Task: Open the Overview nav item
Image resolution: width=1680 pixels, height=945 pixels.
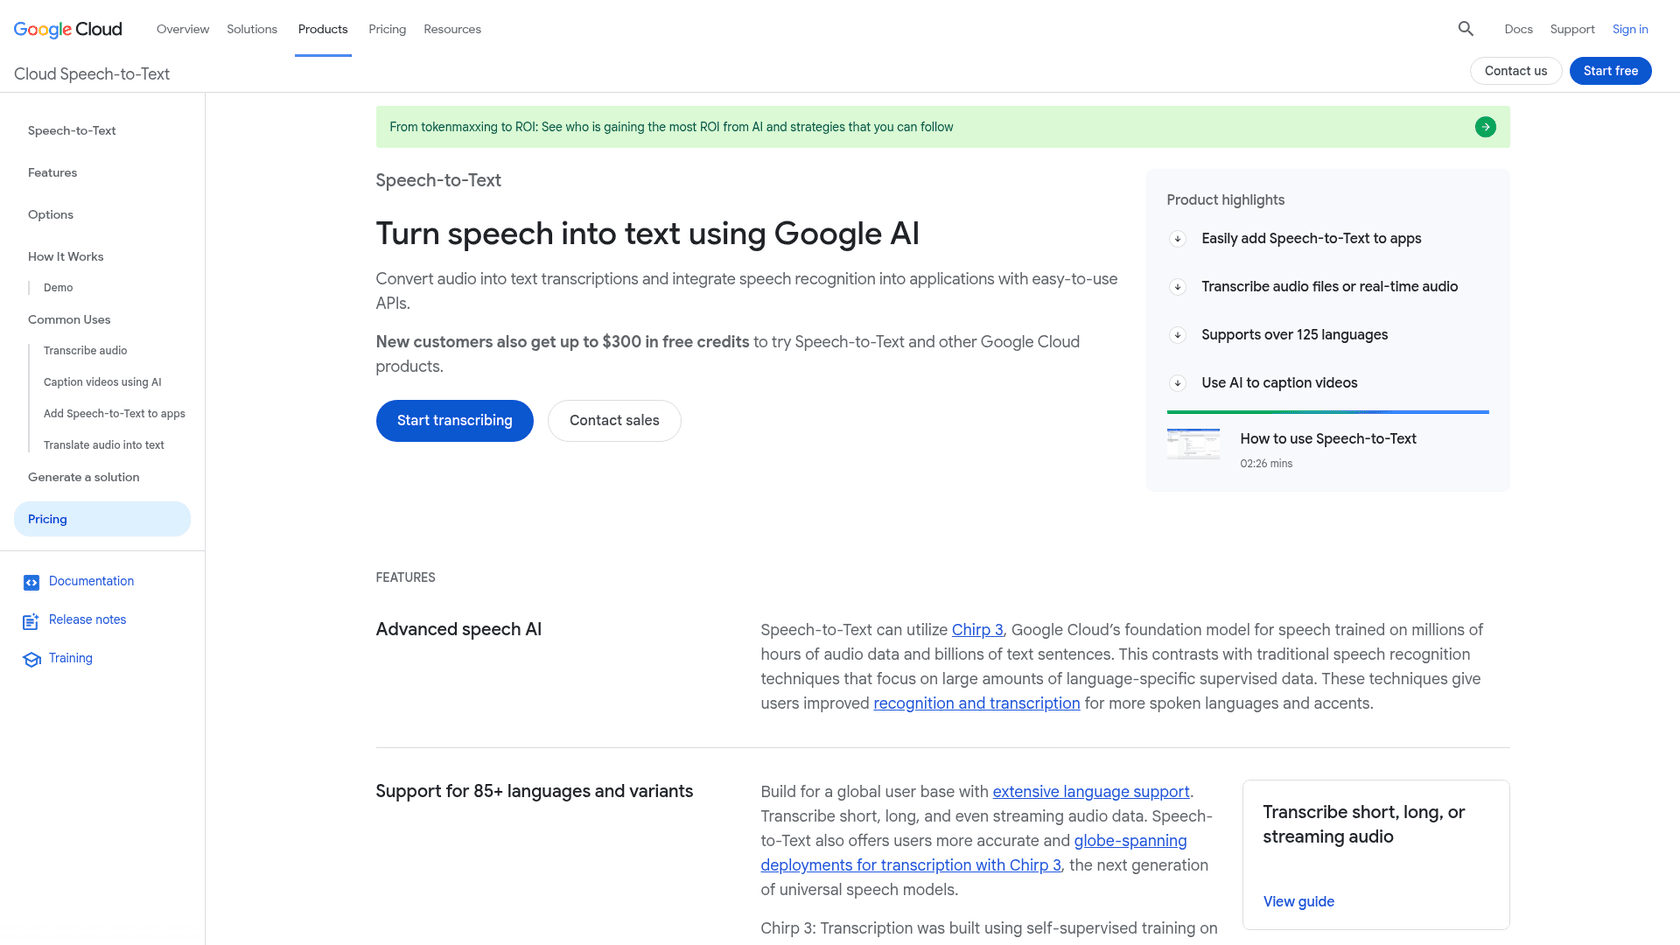Action: [x=183, y=29]
